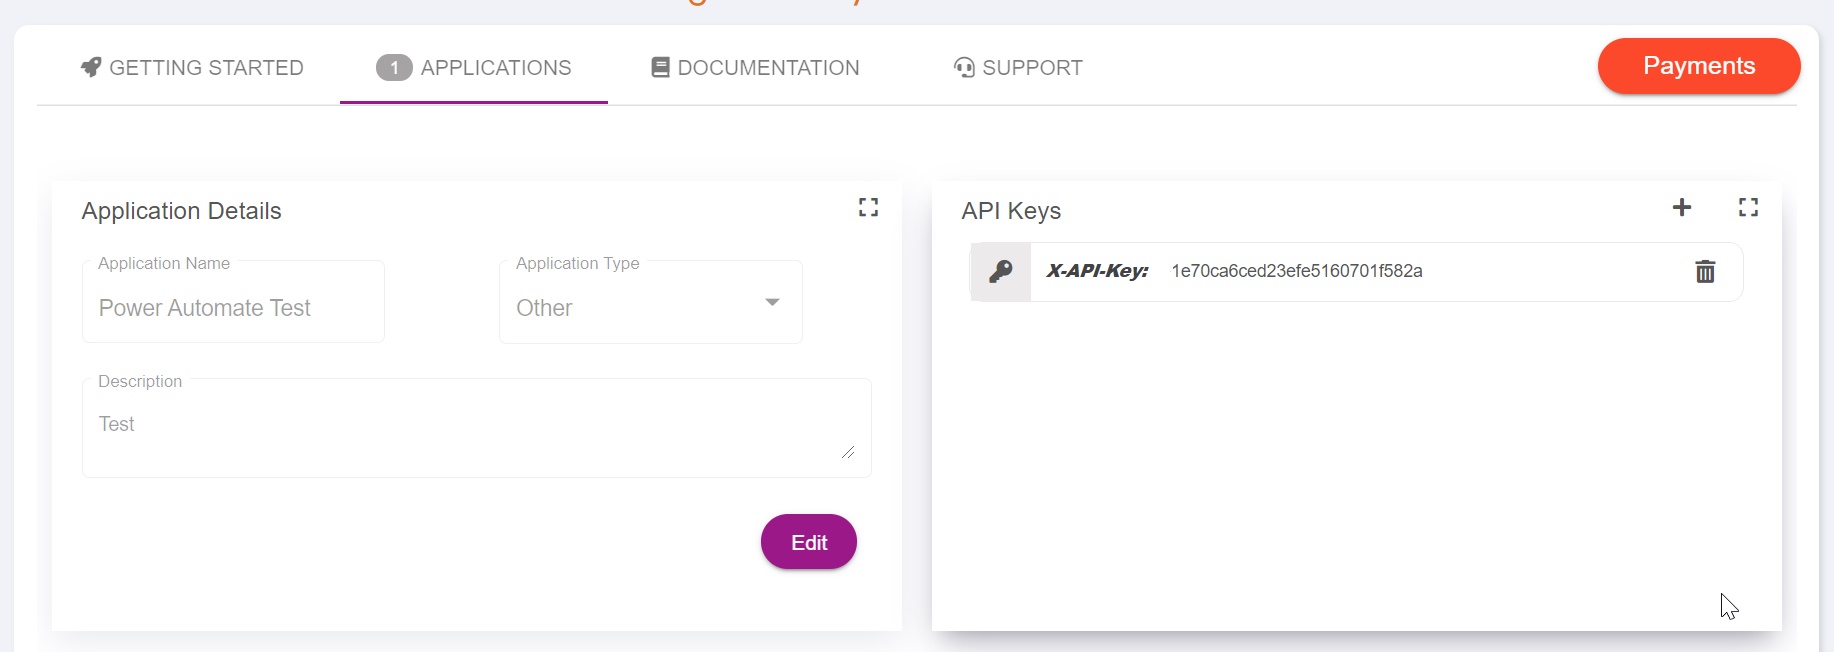Click the headset icon near Support
The width and height of the screenshot is (1834, 652).
point(963,67)
